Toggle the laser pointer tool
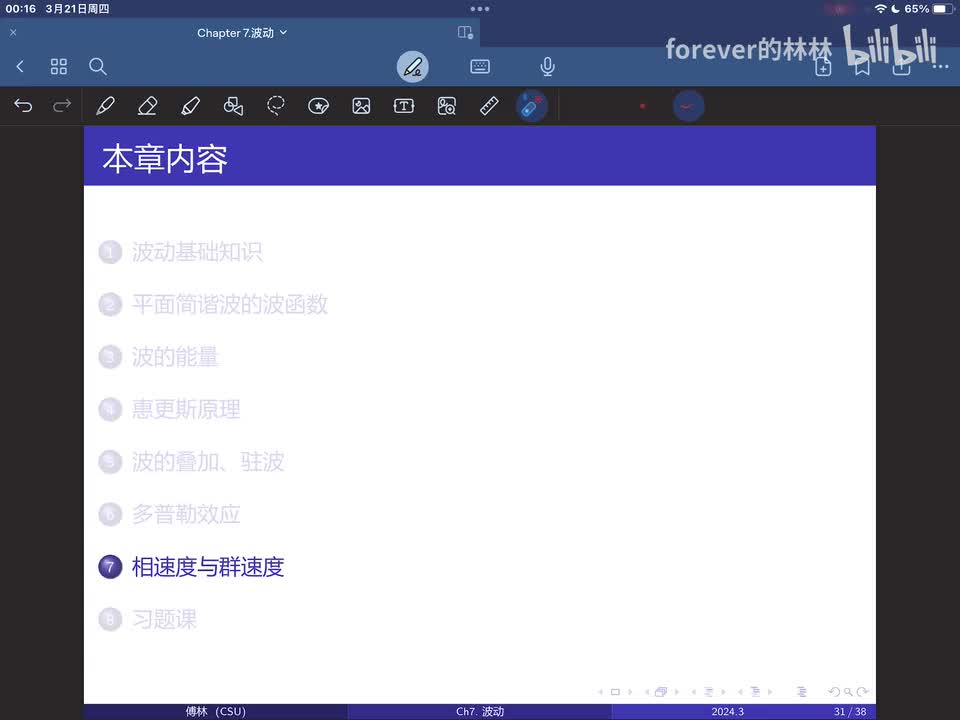The width and height of the screenshot is (960, 720). click(x=531, y=107)
